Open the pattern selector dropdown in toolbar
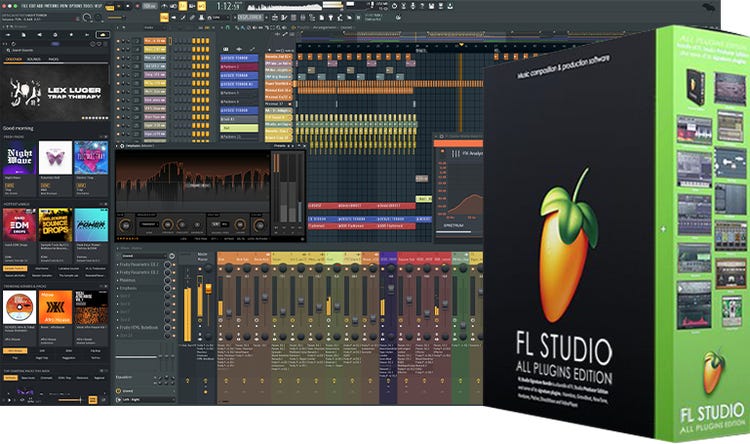This screenshot has height=444, width=750. pyautogui.click(x=250, y=17)
